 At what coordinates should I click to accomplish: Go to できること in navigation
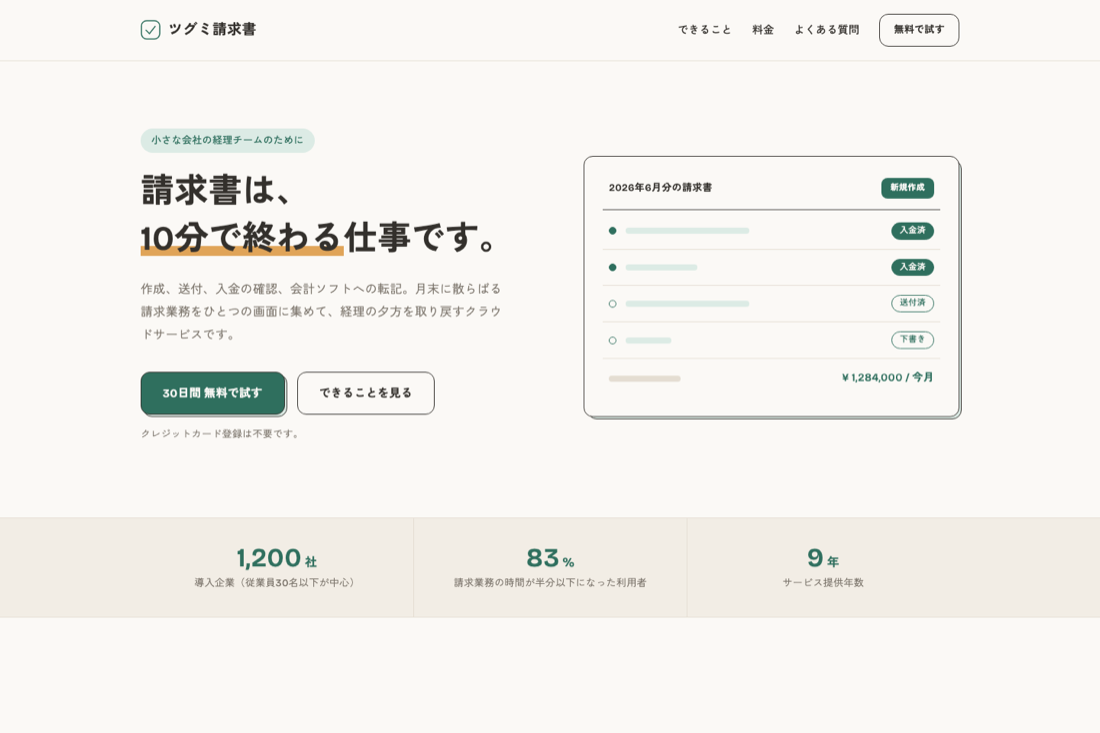704,29
